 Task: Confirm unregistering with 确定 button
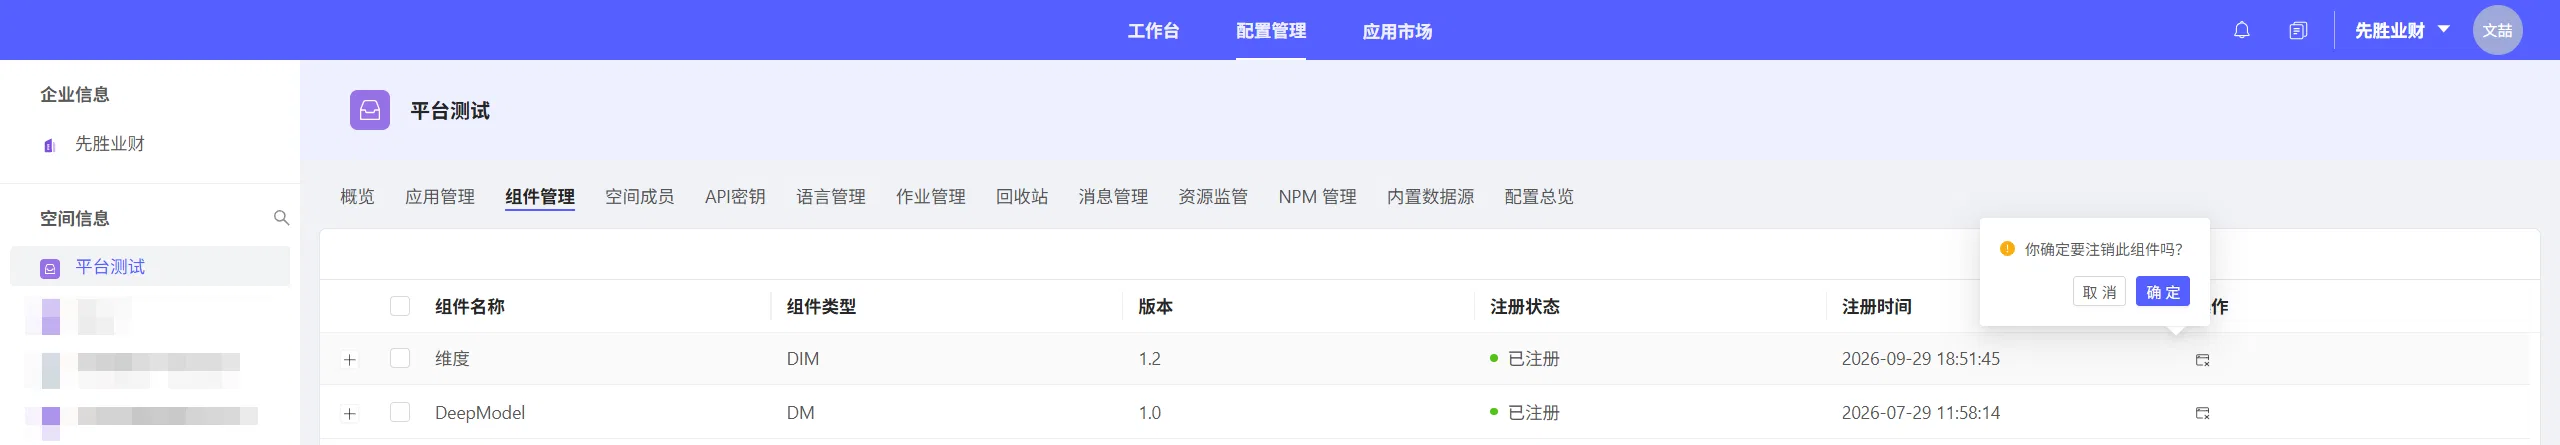coord(2163,292)
